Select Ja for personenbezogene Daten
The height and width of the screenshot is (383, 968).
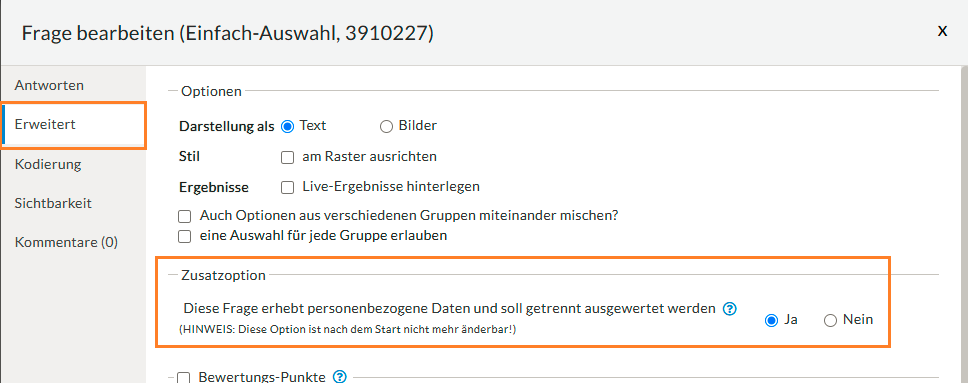(x=771, y=321)
